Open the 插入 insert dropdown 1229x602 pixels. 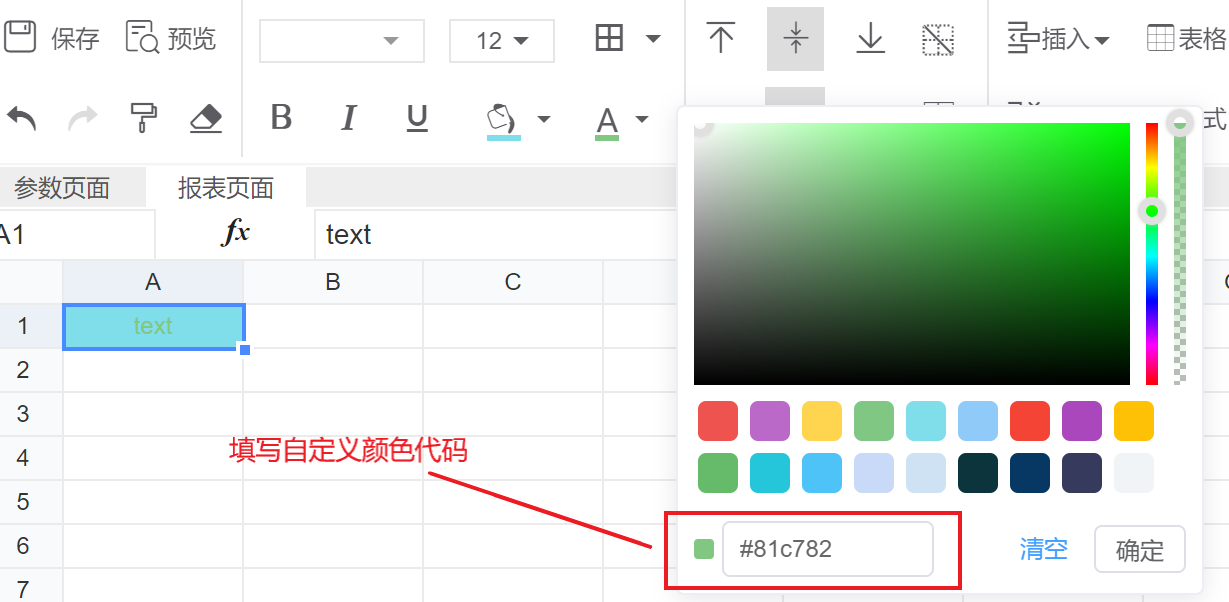[x=1058, y=39]
